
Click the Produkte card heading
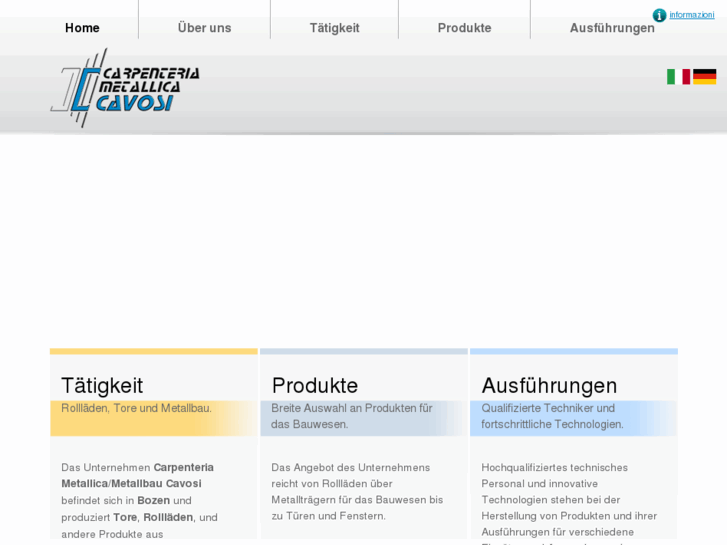click(x=315, y=386)
